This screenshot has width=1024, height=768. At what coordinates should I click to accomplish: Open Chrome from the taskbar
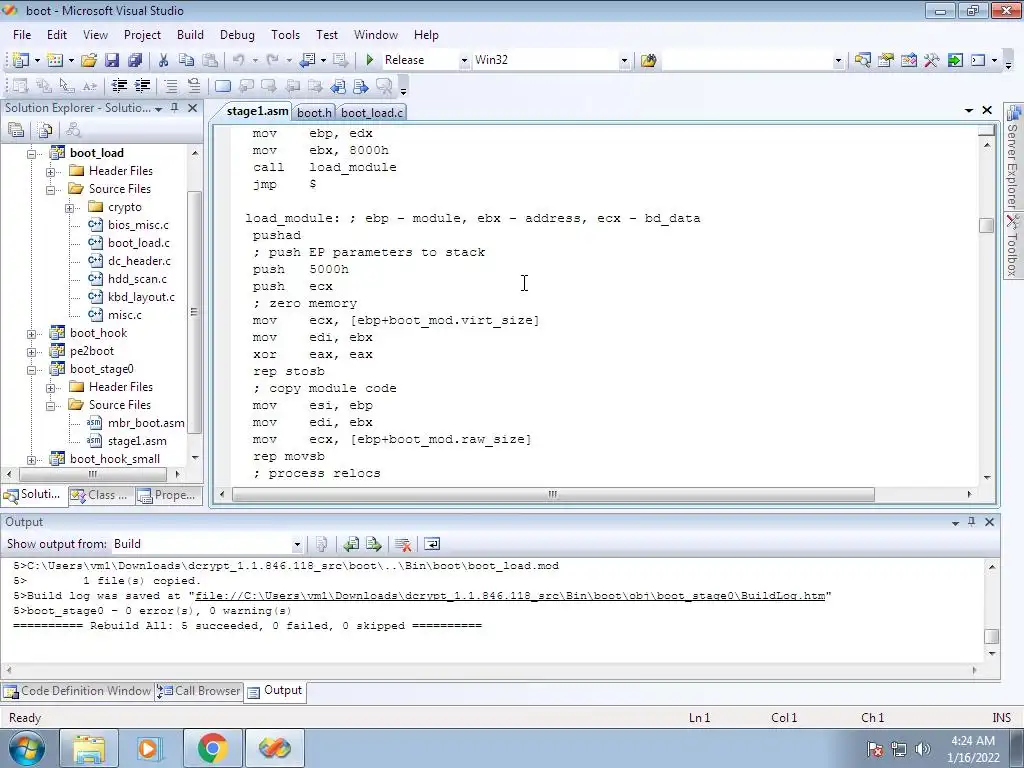tap(212, 748)
